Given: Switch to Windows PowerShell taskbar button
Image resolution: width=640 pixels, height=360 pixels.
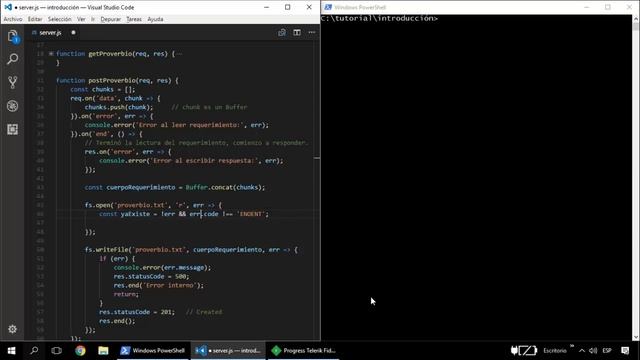Looking at the screenshot, I should [x=153, y=351].
